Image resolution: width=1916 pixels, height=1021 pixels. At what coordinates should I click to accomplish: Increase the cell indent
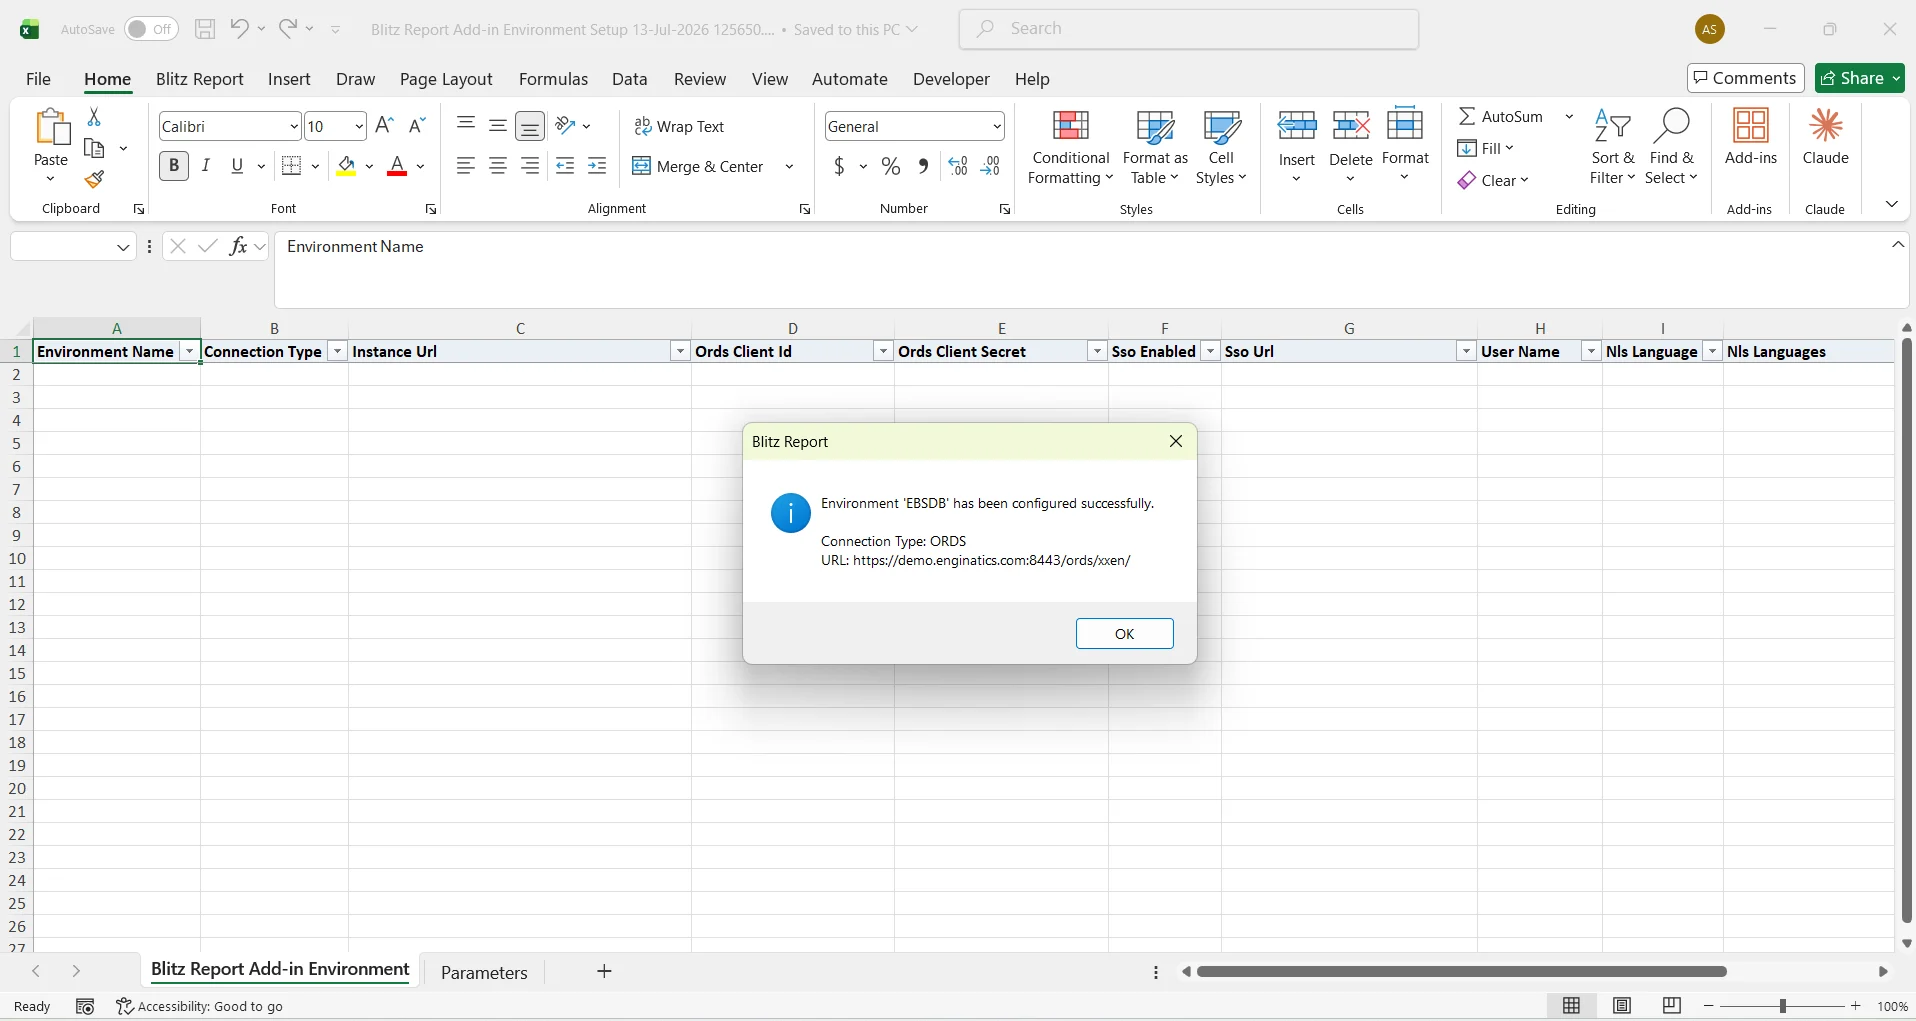point(597,166)
